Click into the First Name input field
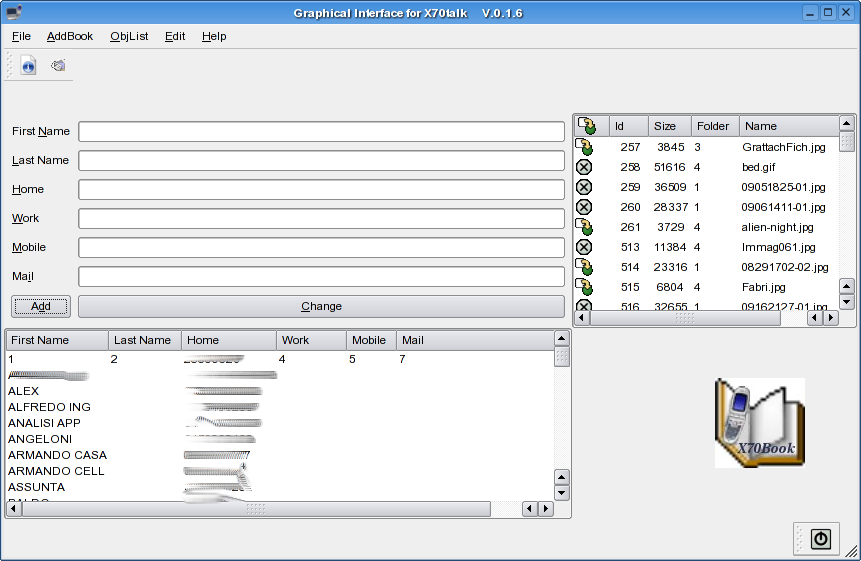Viewport: 861px width, 561px height. (x=321, y=132)
